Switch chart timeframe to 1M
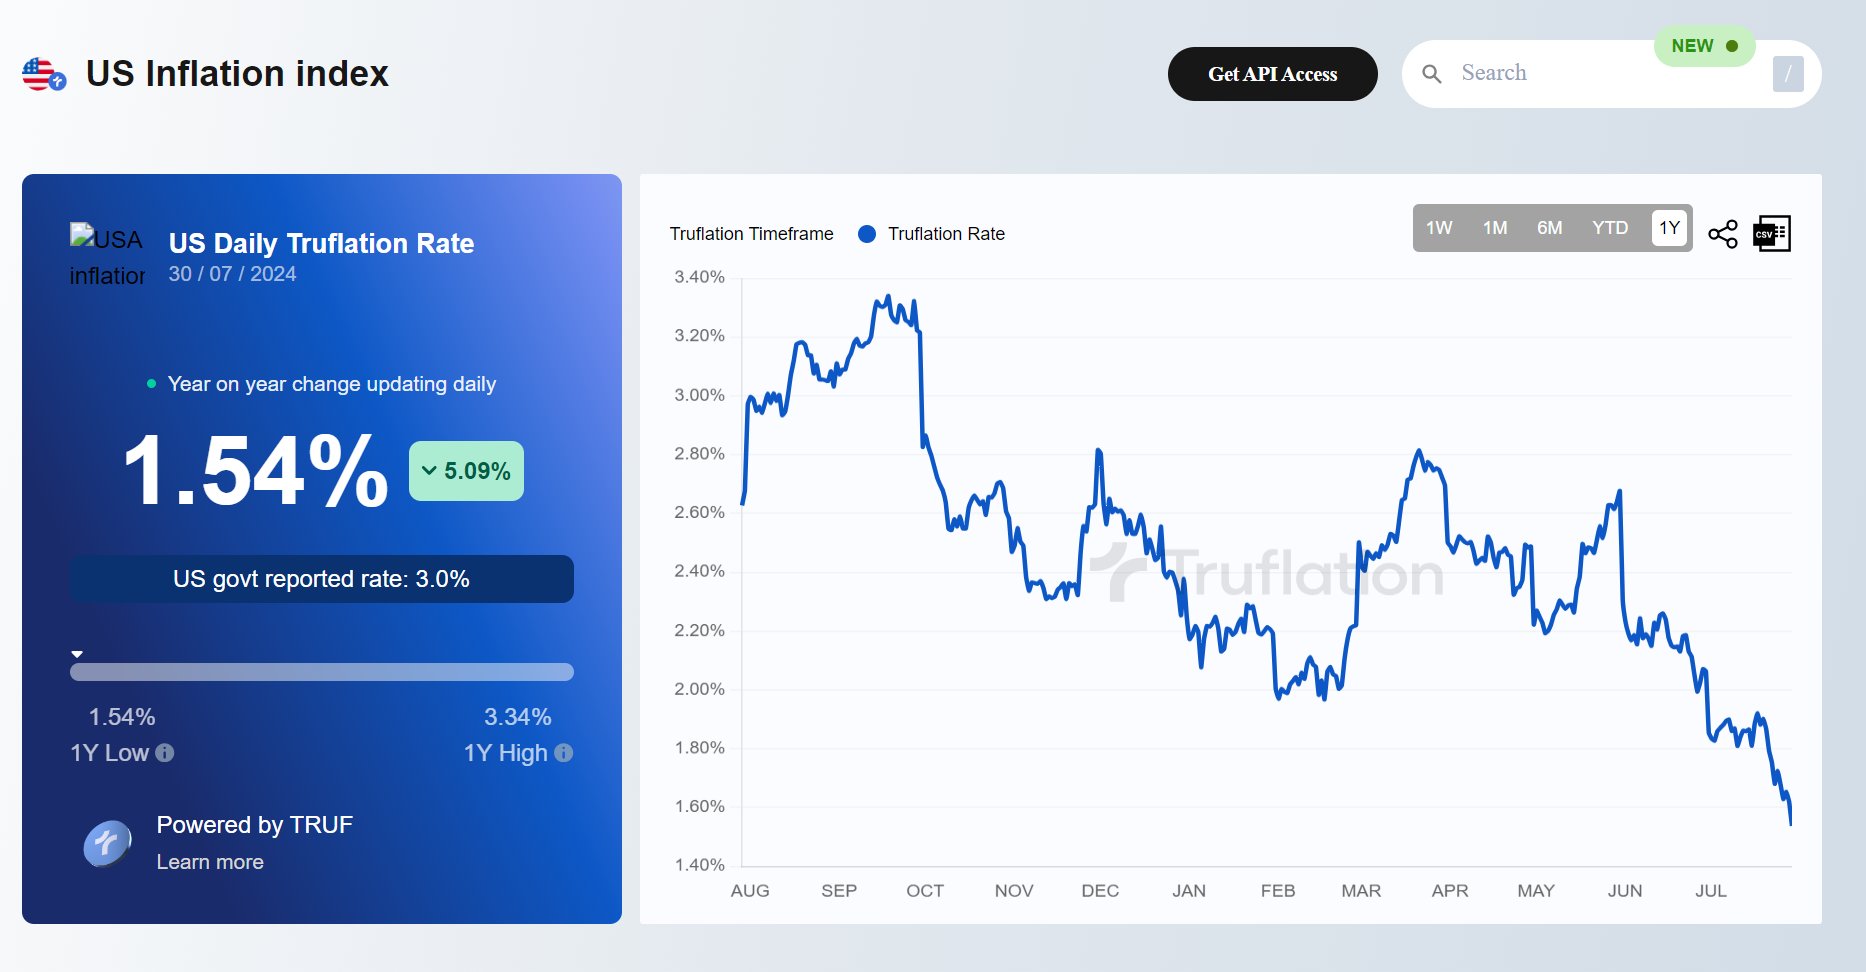Image resolution: width=1866 pixels, height=972 pixels. coord(1495,228)
